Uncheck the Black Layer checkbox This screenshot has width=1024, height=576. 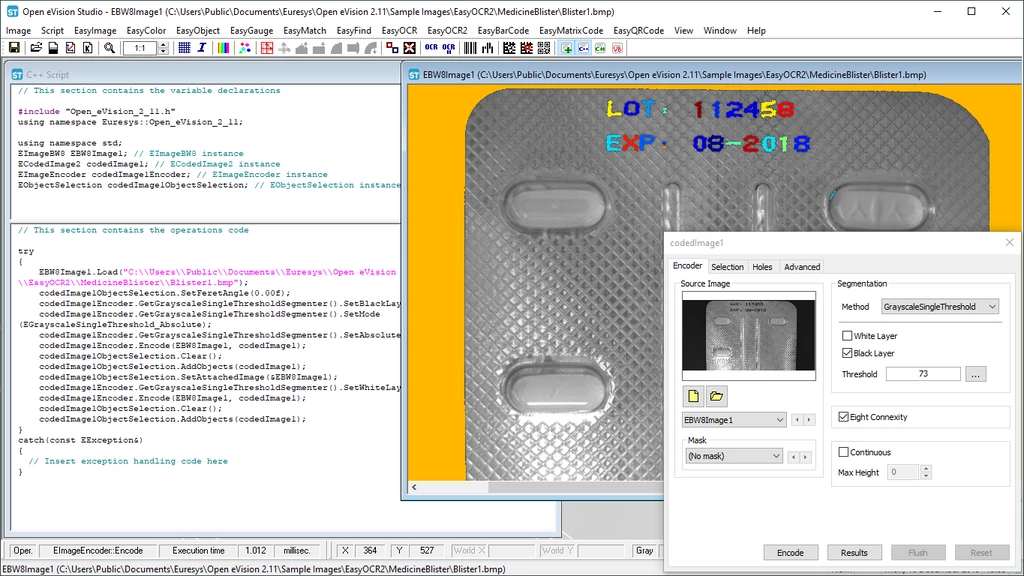(x=848, y=353)
